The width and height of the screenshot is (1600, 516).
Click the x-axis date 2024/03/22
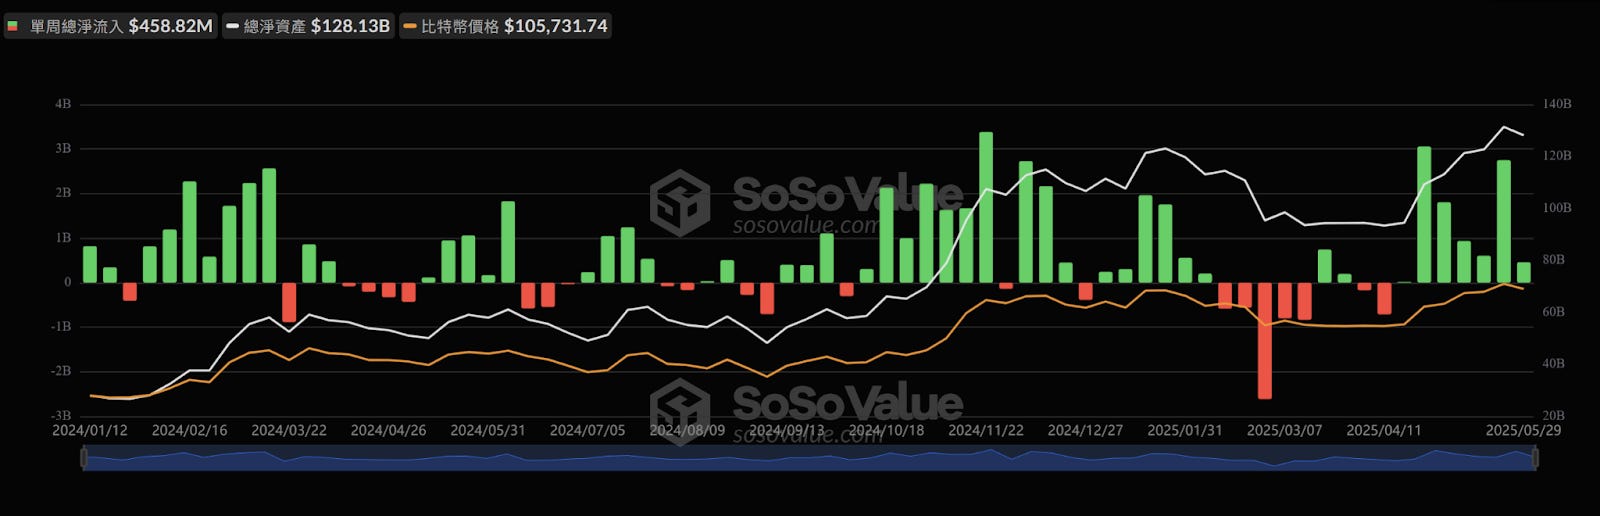tap(289, 430)
